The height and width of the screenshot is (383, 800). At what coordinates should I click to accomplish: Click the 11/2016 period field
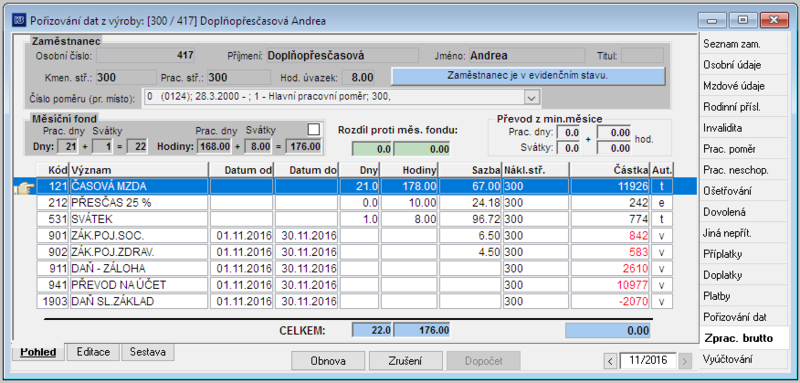pos(648,361)
